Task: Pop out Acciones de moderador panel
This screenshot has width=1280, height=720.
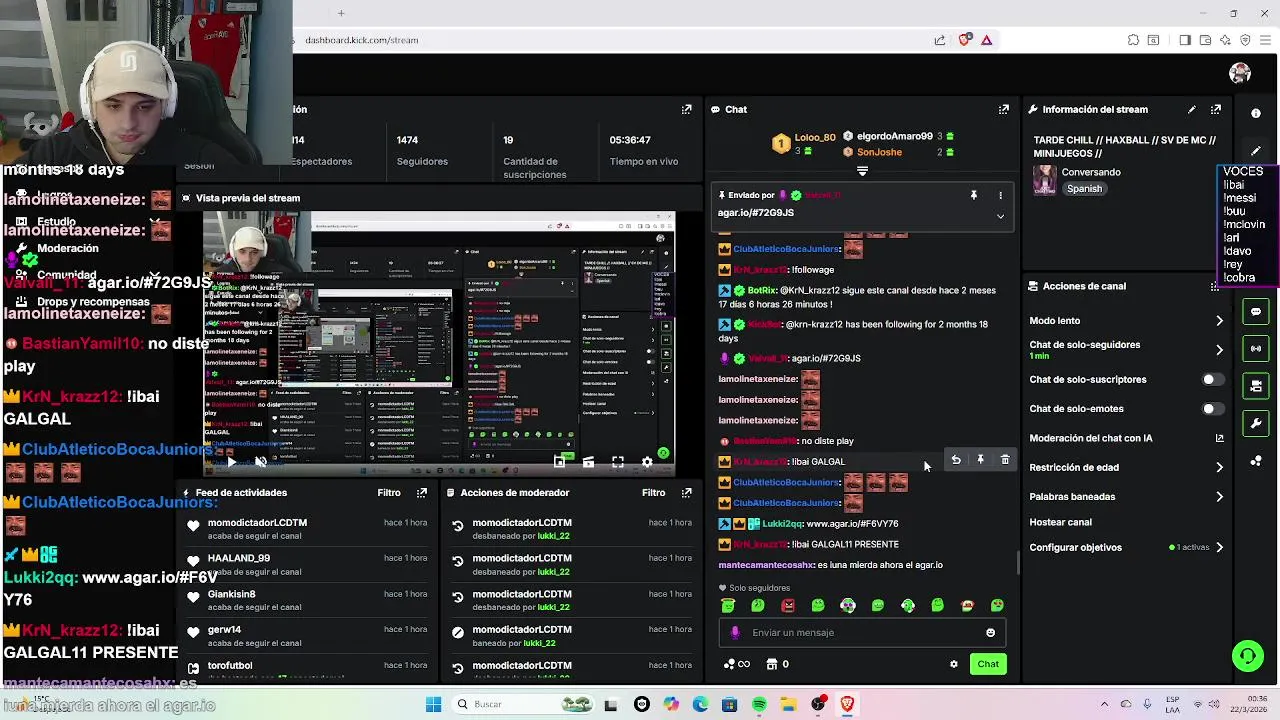Action: (x=686, y=492)
